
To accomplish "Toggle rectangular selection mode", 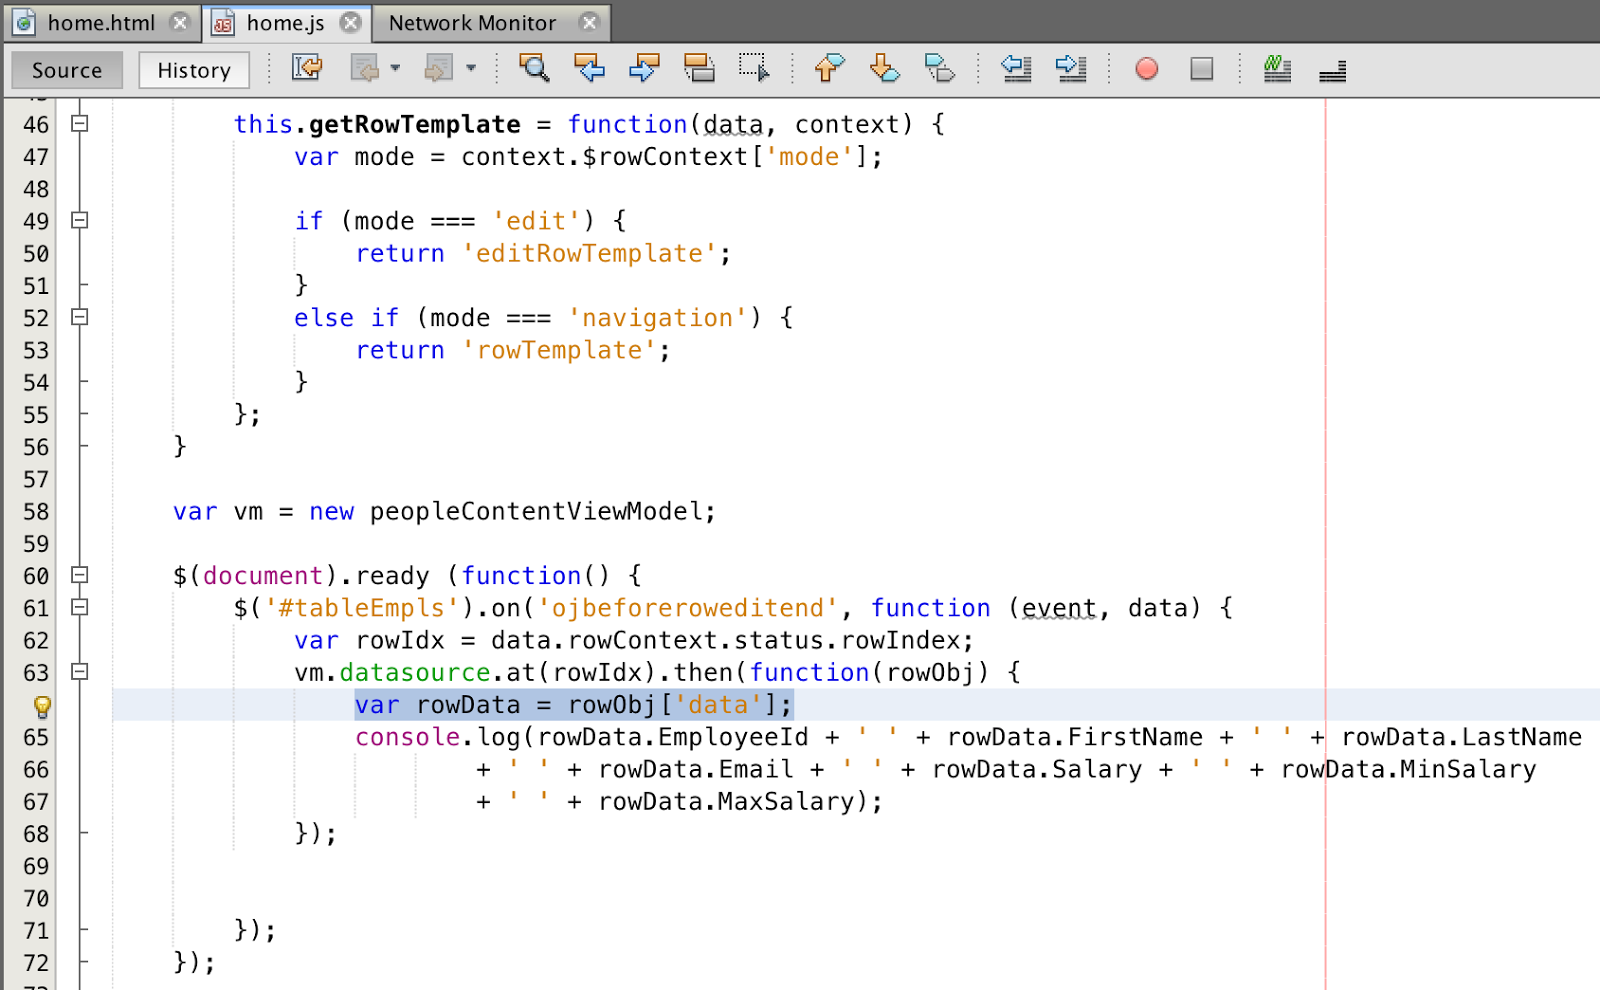I will [755, 68].
